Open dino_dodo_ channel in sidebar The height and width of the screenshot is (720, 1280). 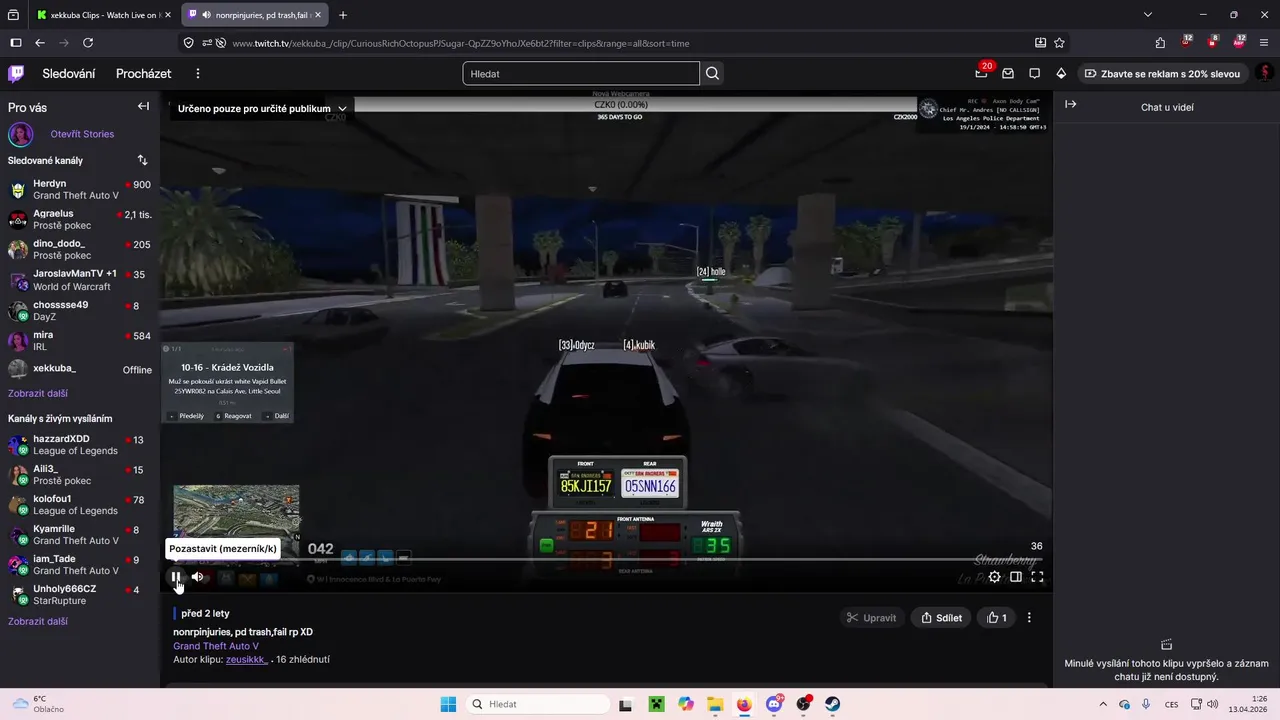80,250
